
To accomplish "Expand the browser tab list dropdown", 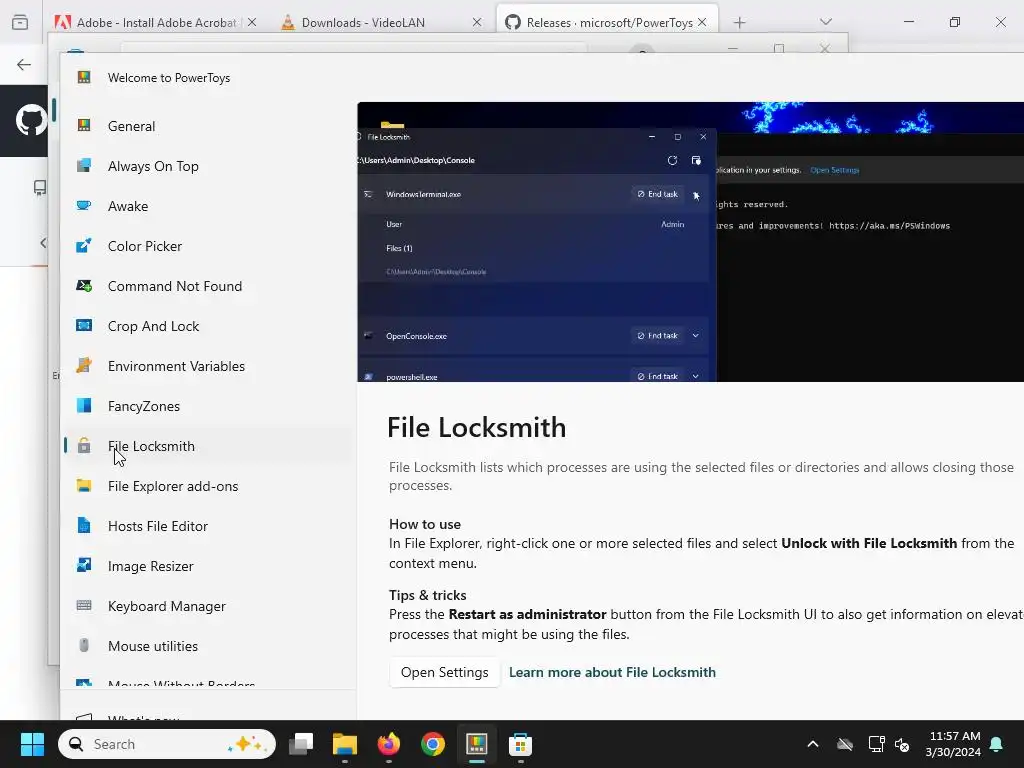I will tap(825, 22).
